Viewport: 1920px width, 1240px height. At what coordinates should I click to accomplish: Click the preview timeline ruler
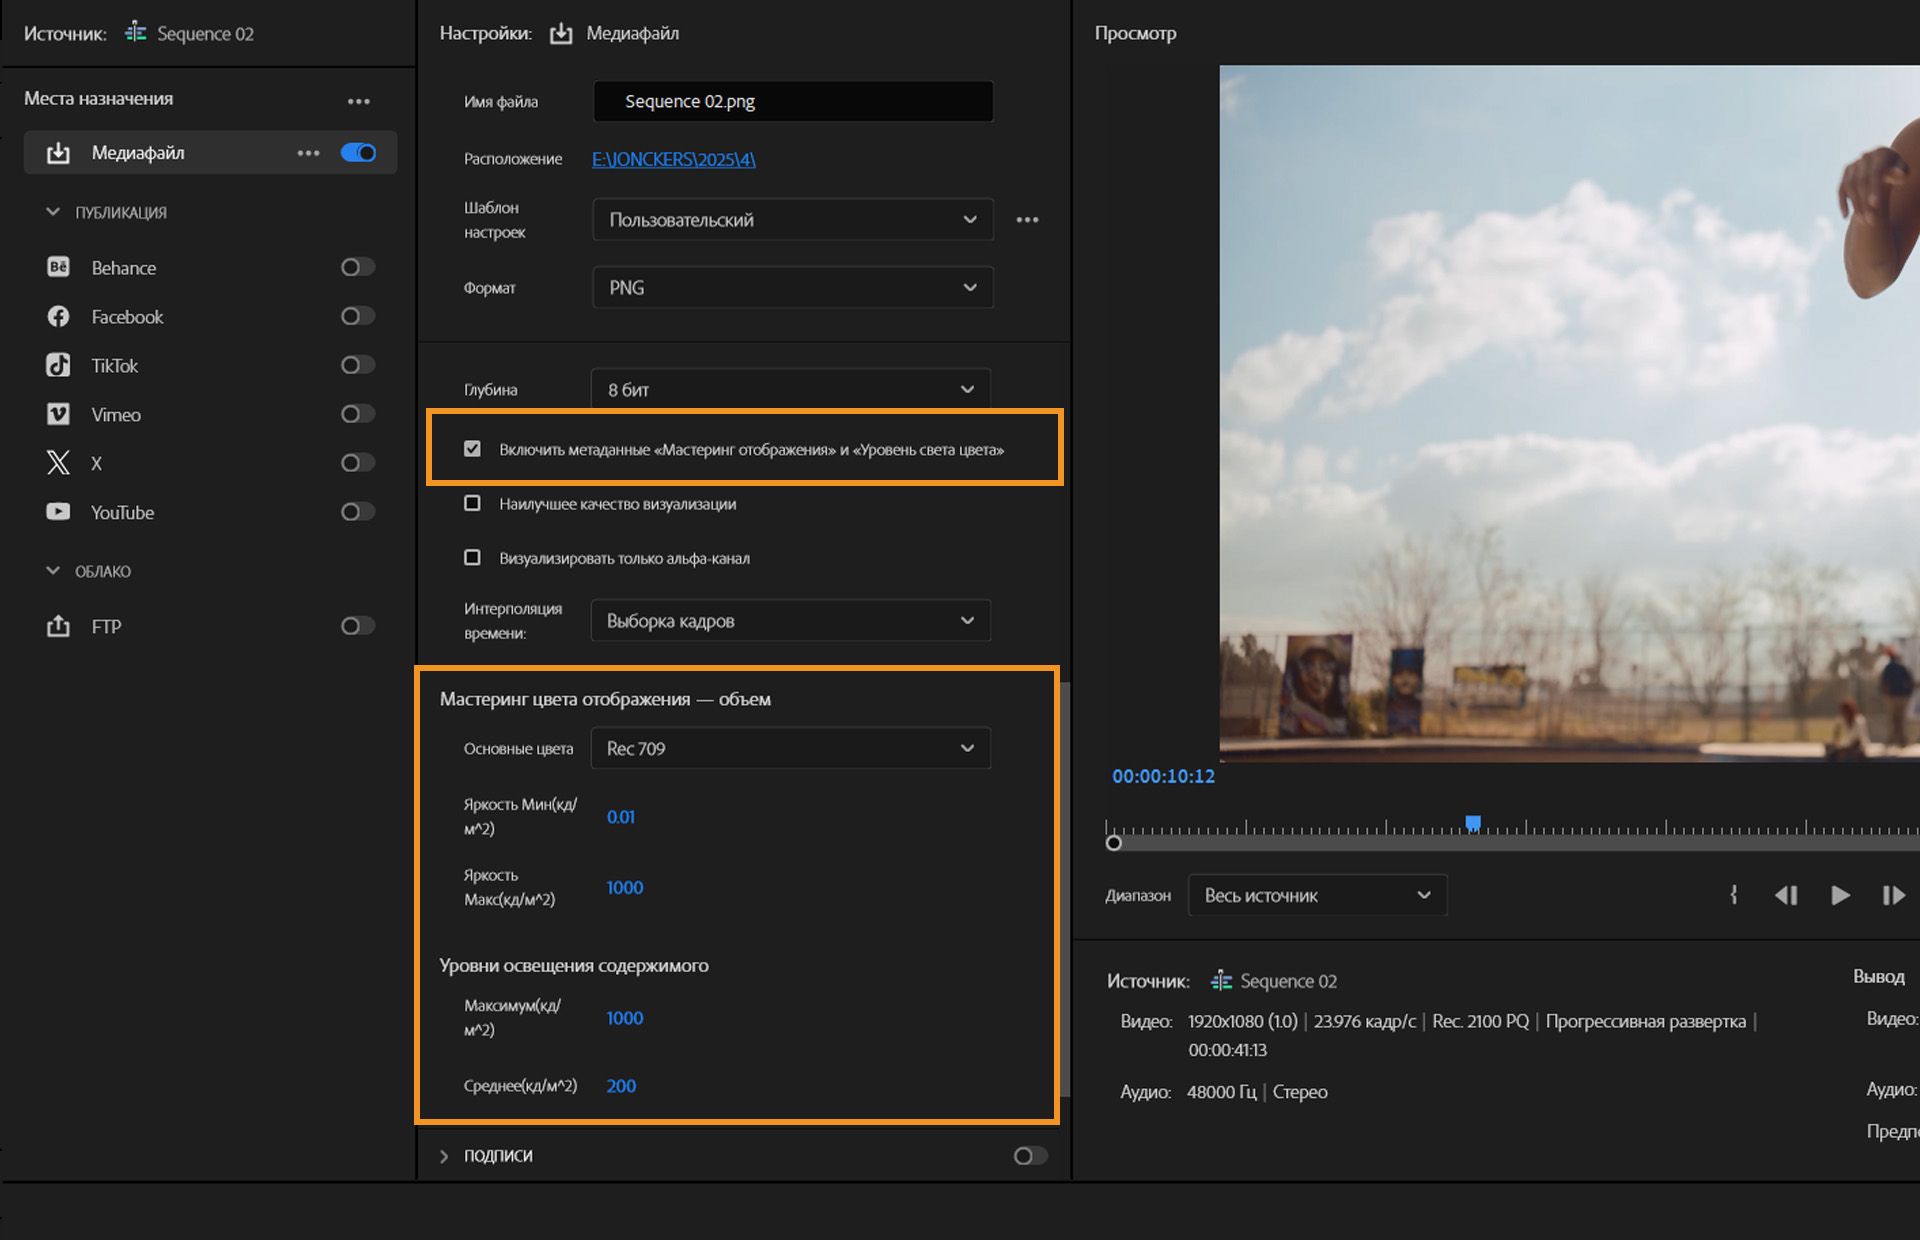[1512, 828]
